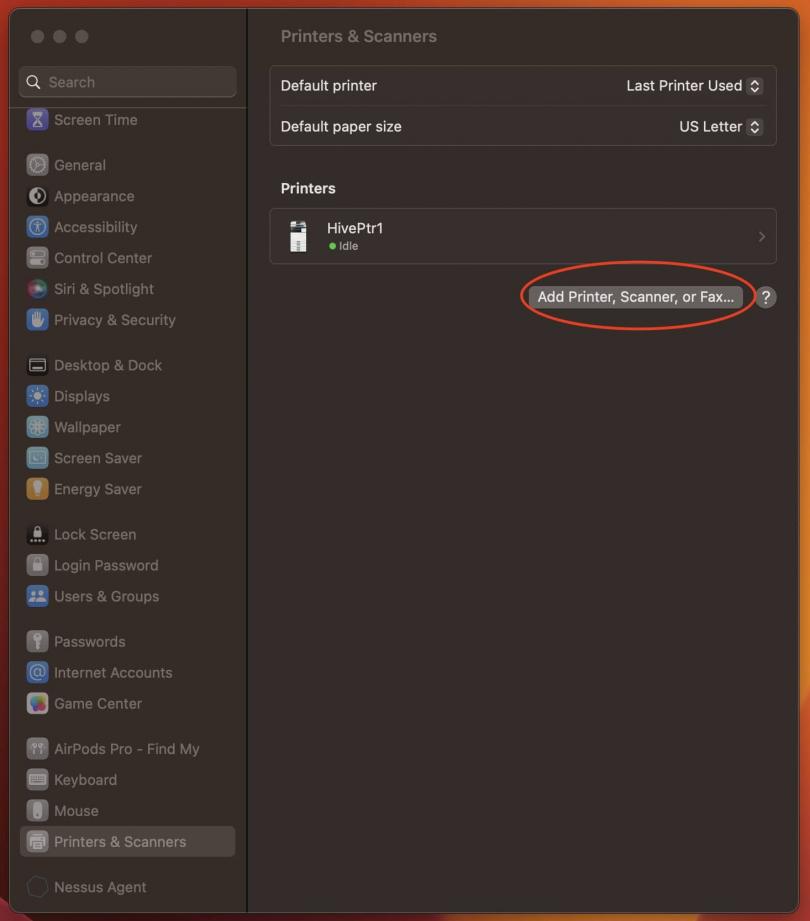This screenshot has width=810, height=921.
Task: Open AirPods Pro - Find My label
Action: pos(127,749)
